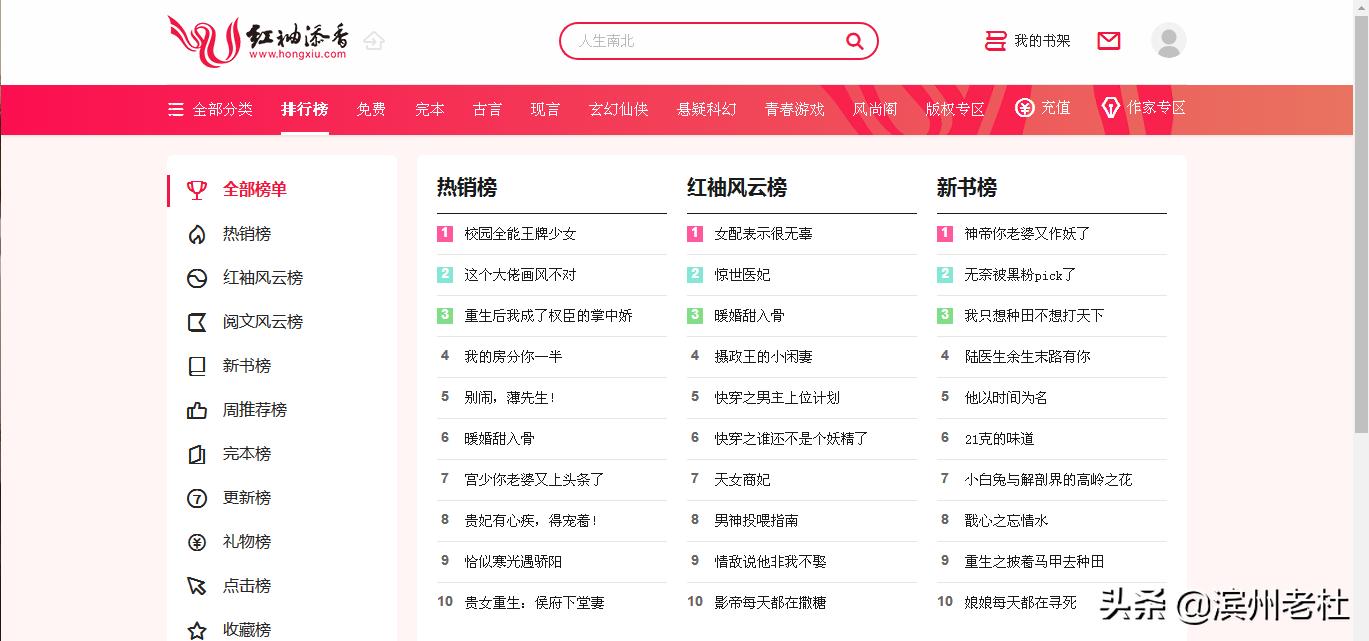Click the thumbs-up icon next to 周推荐榜
This screenshot has width=1369, height=641.
[x=196, y=409]
